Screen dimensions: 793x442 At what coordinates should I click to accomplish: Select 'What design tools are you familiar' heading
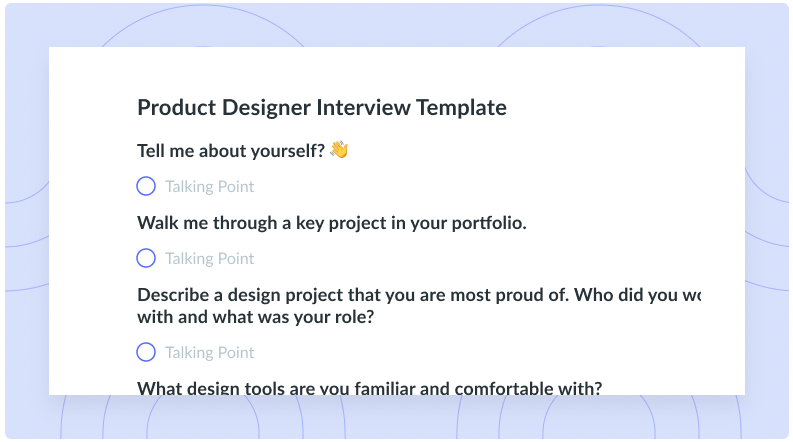(370, 388)
